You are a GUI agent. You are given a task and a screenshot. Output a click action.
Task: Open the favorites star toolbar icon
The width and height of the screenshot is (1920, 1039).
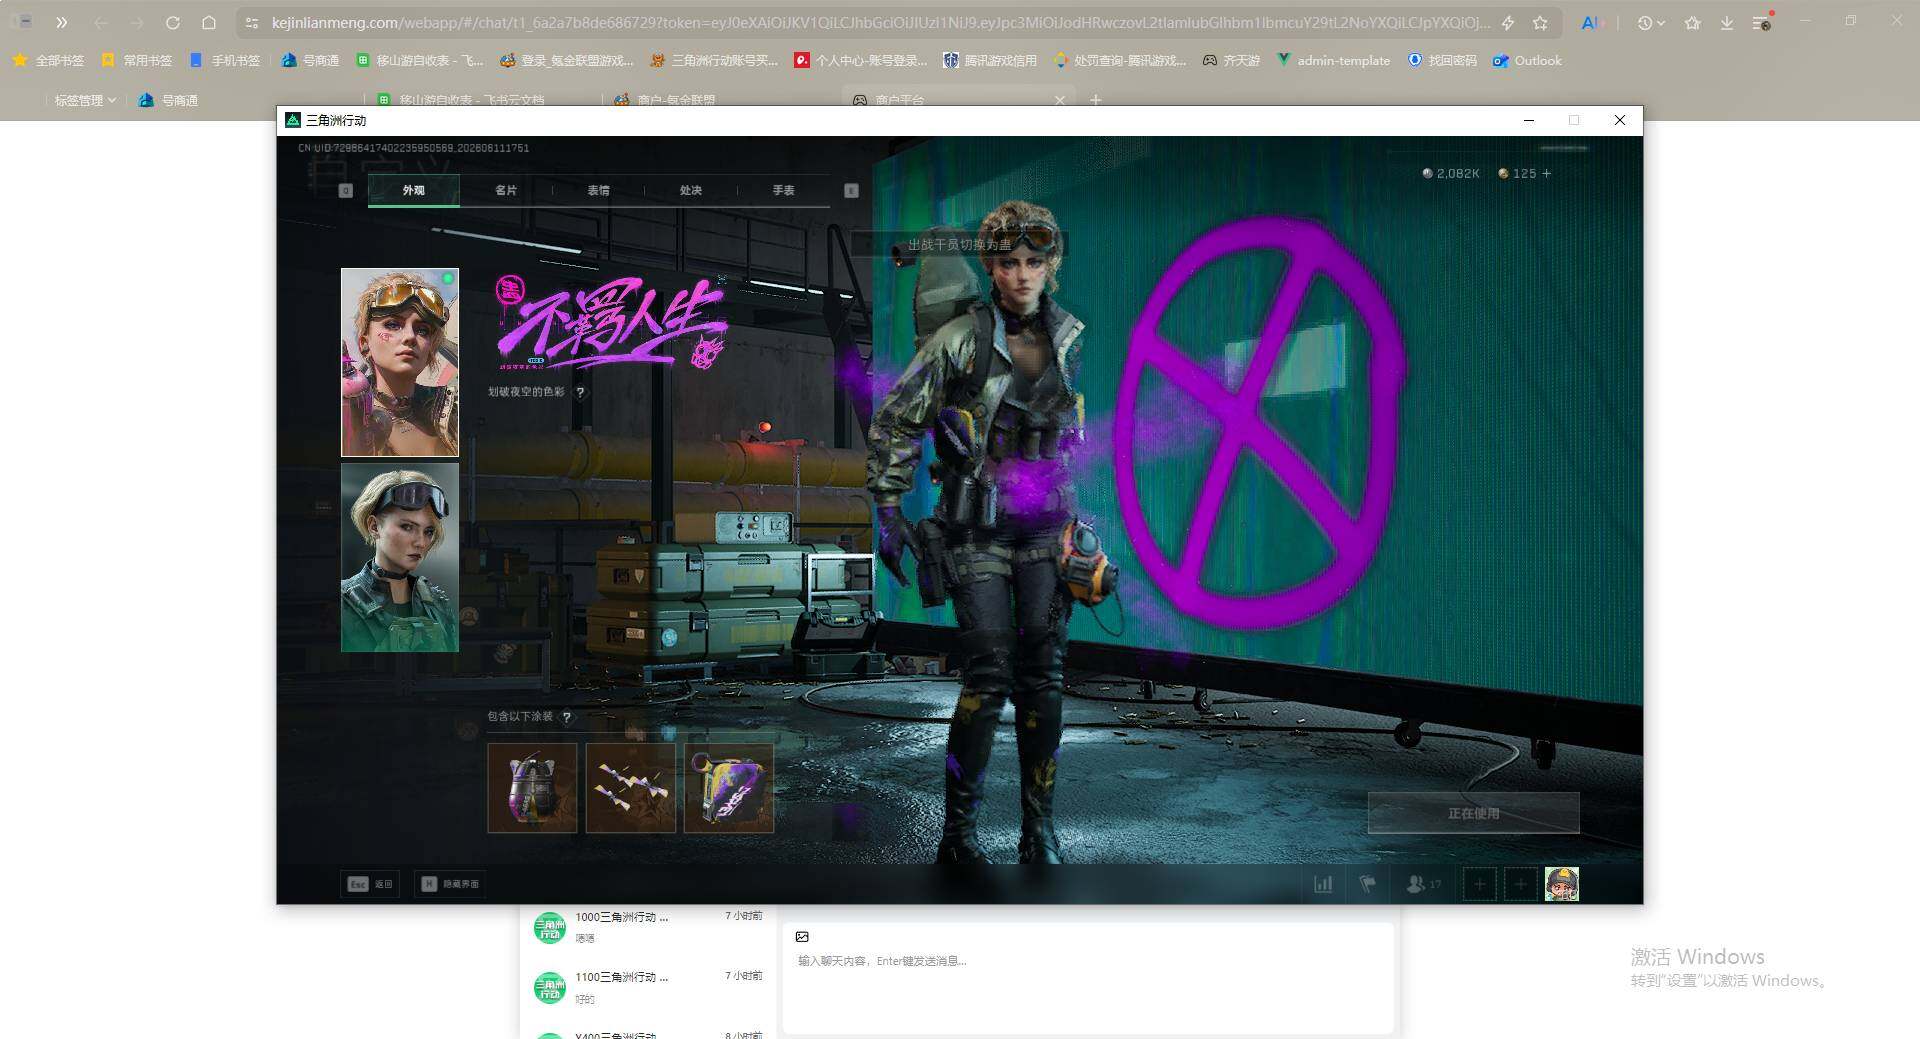click(x=1692, y=22)
